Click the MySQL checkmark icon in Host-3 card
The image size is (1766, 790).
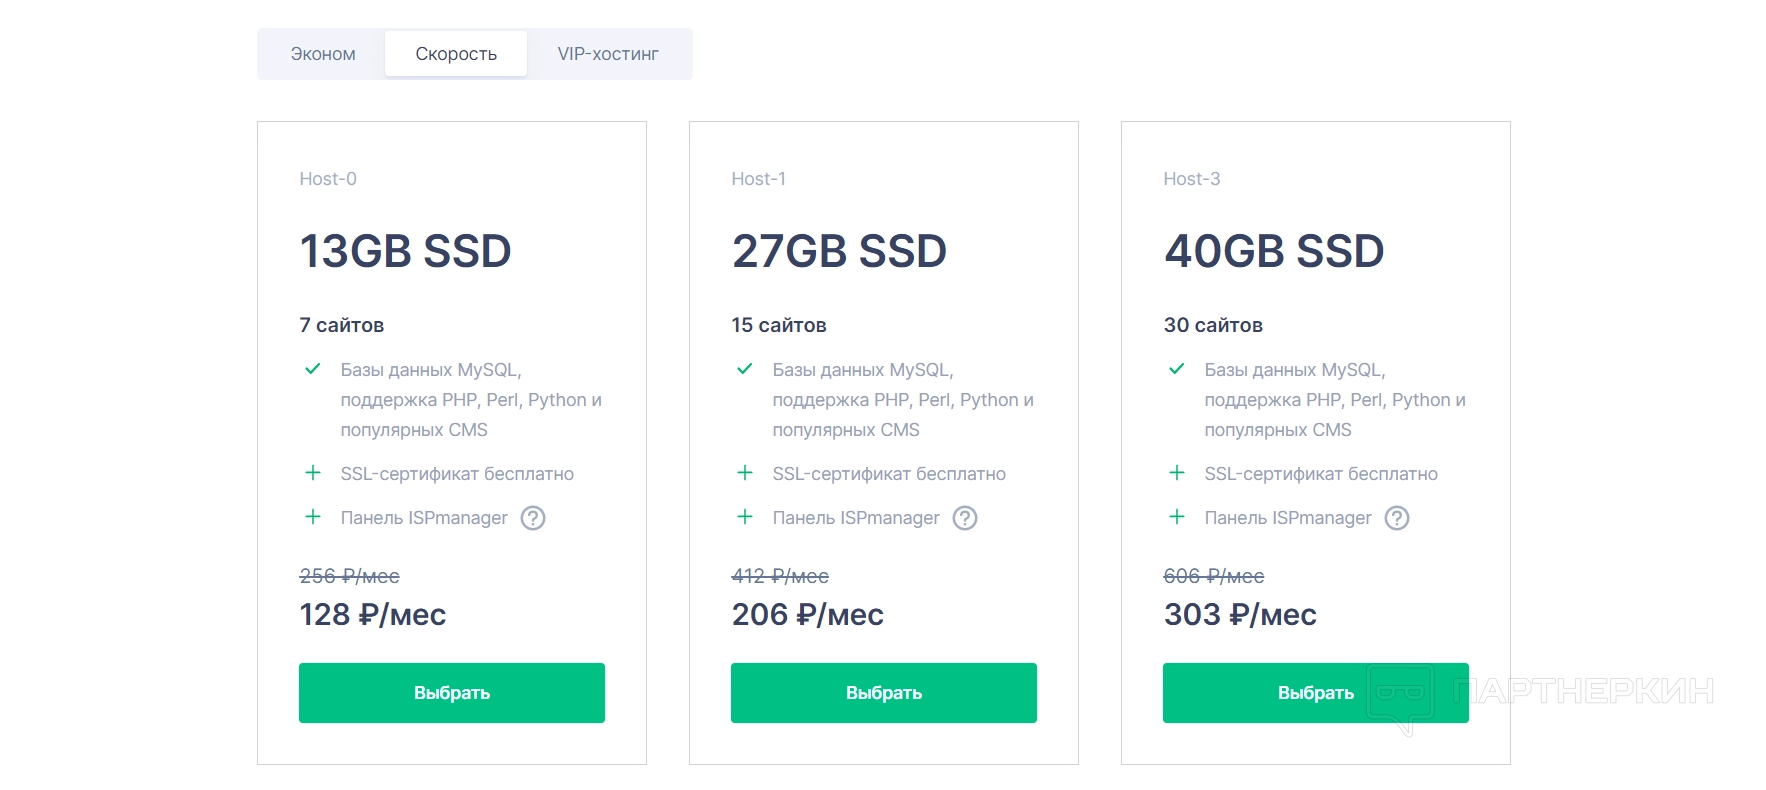pyautogui.click(x=1177, y=369)
